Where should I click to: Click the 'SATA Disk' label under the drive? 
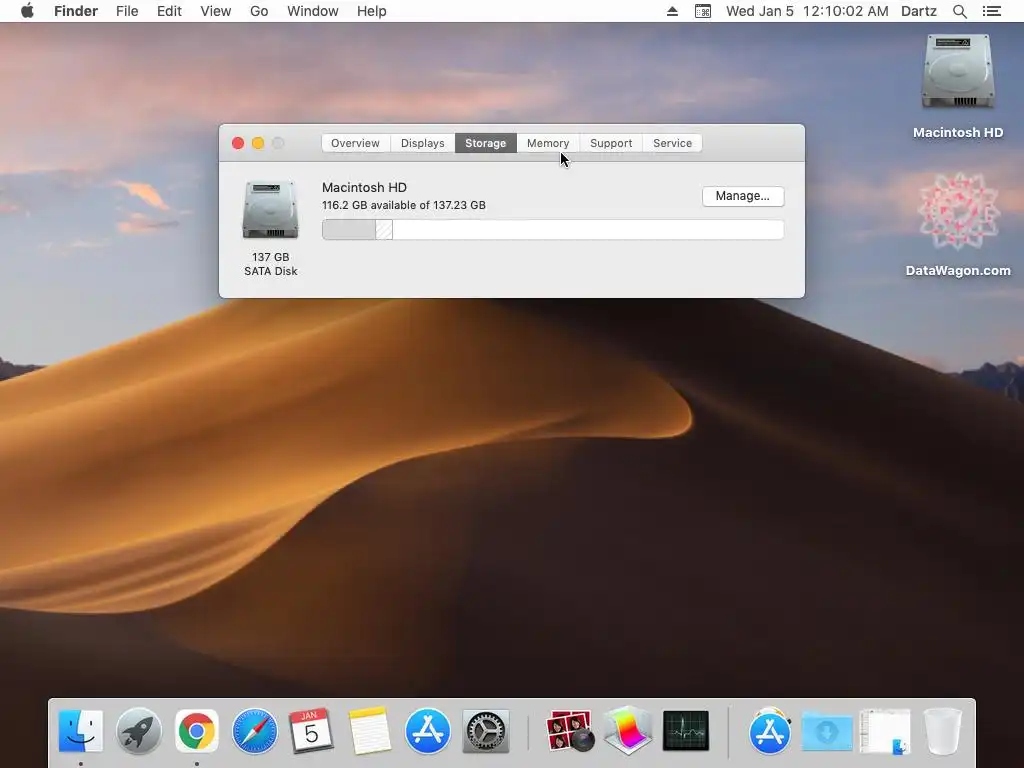[x=270, y=271]
